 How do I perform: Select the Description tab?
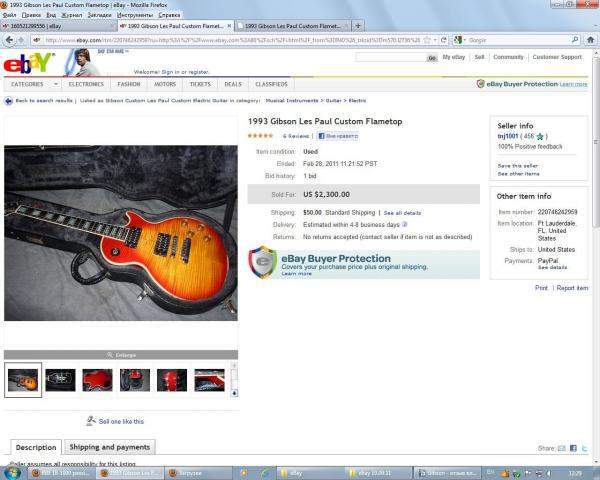point(36,447)
